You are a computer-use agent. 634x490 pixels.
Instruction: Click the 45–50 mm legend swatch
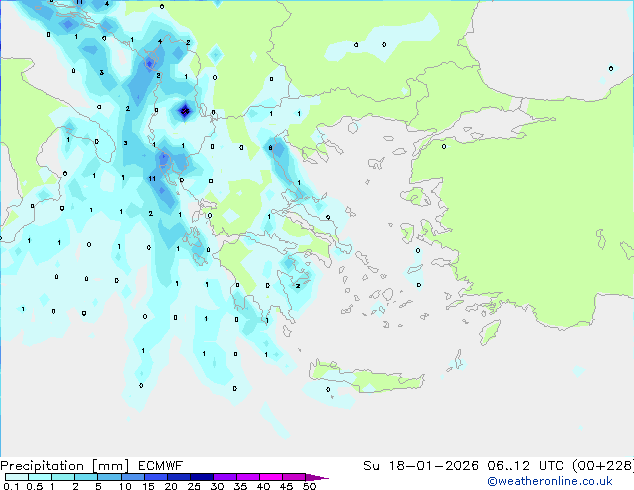pyautogui.click(x=294, y=477)
